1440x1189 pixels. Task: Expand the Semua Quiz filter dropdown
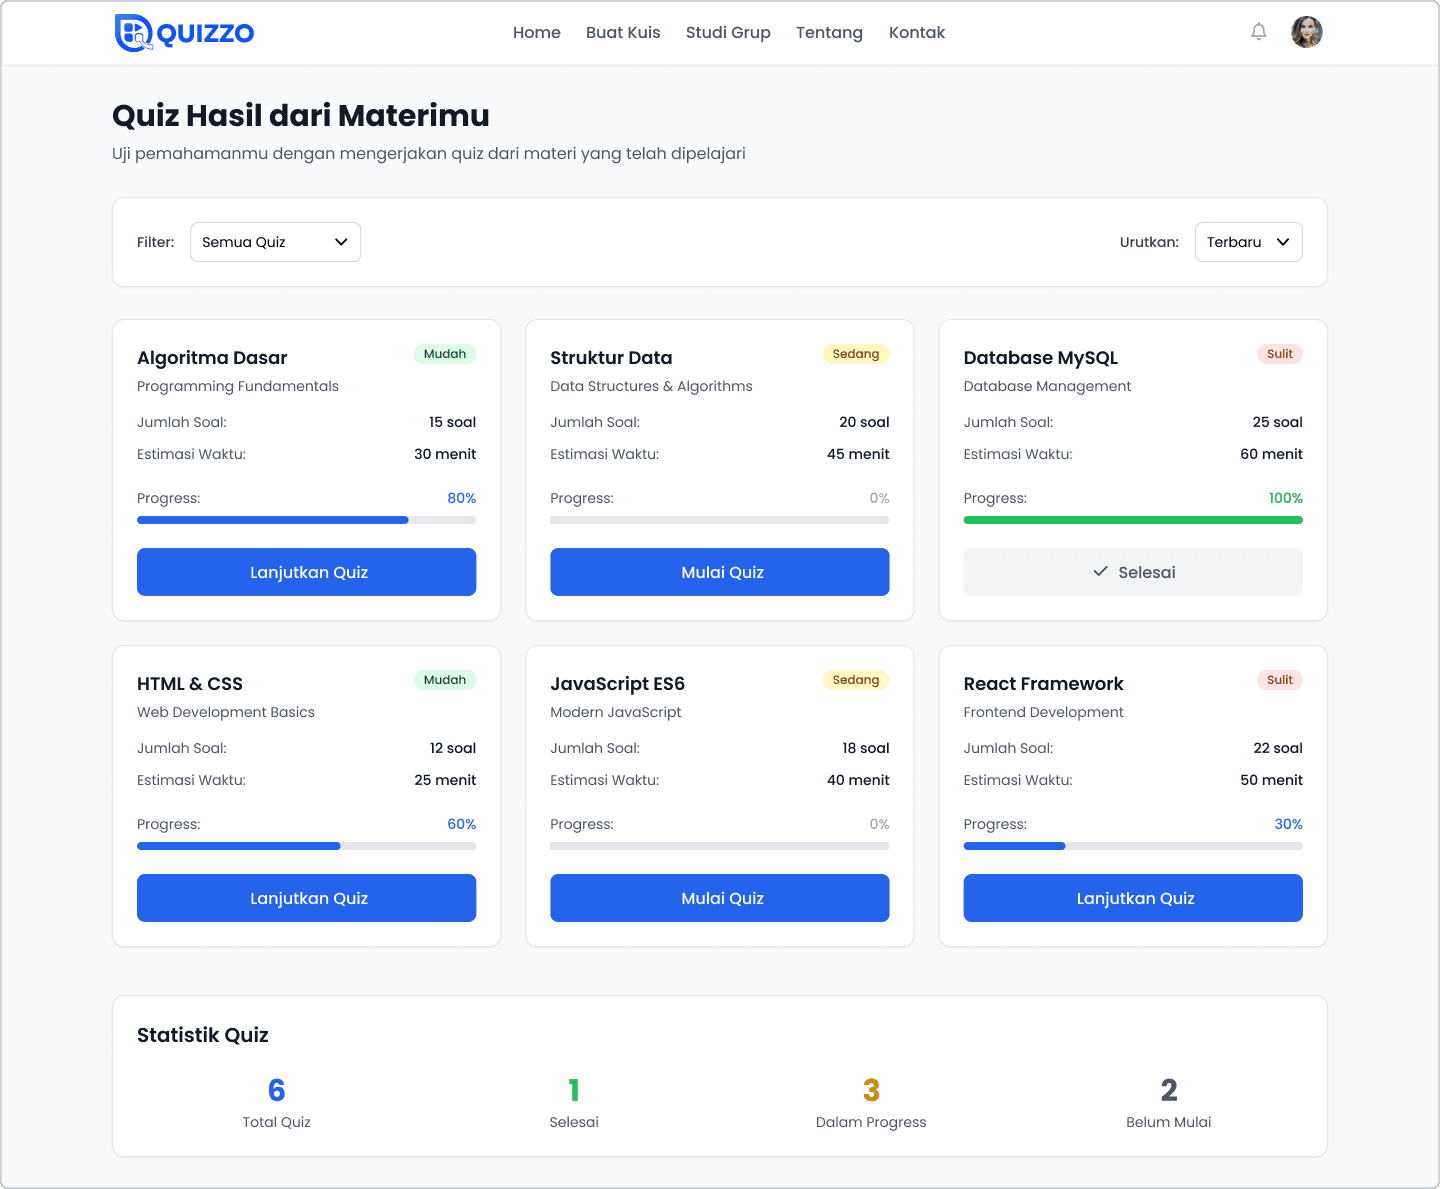click(x=275, y=242)
